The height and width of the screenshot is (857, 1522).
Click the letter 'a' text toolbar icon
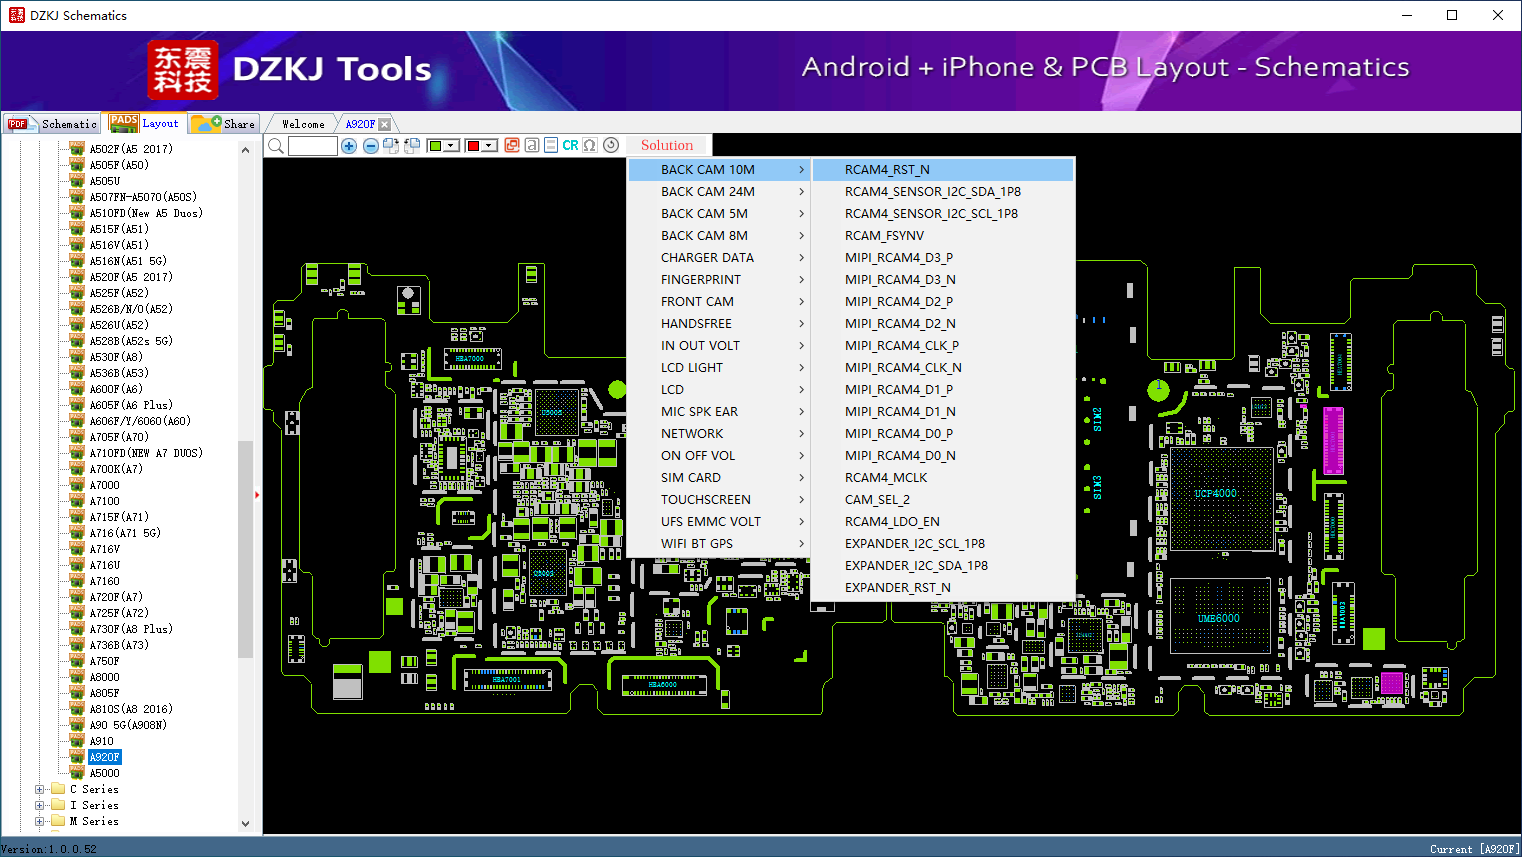(532, 145)
